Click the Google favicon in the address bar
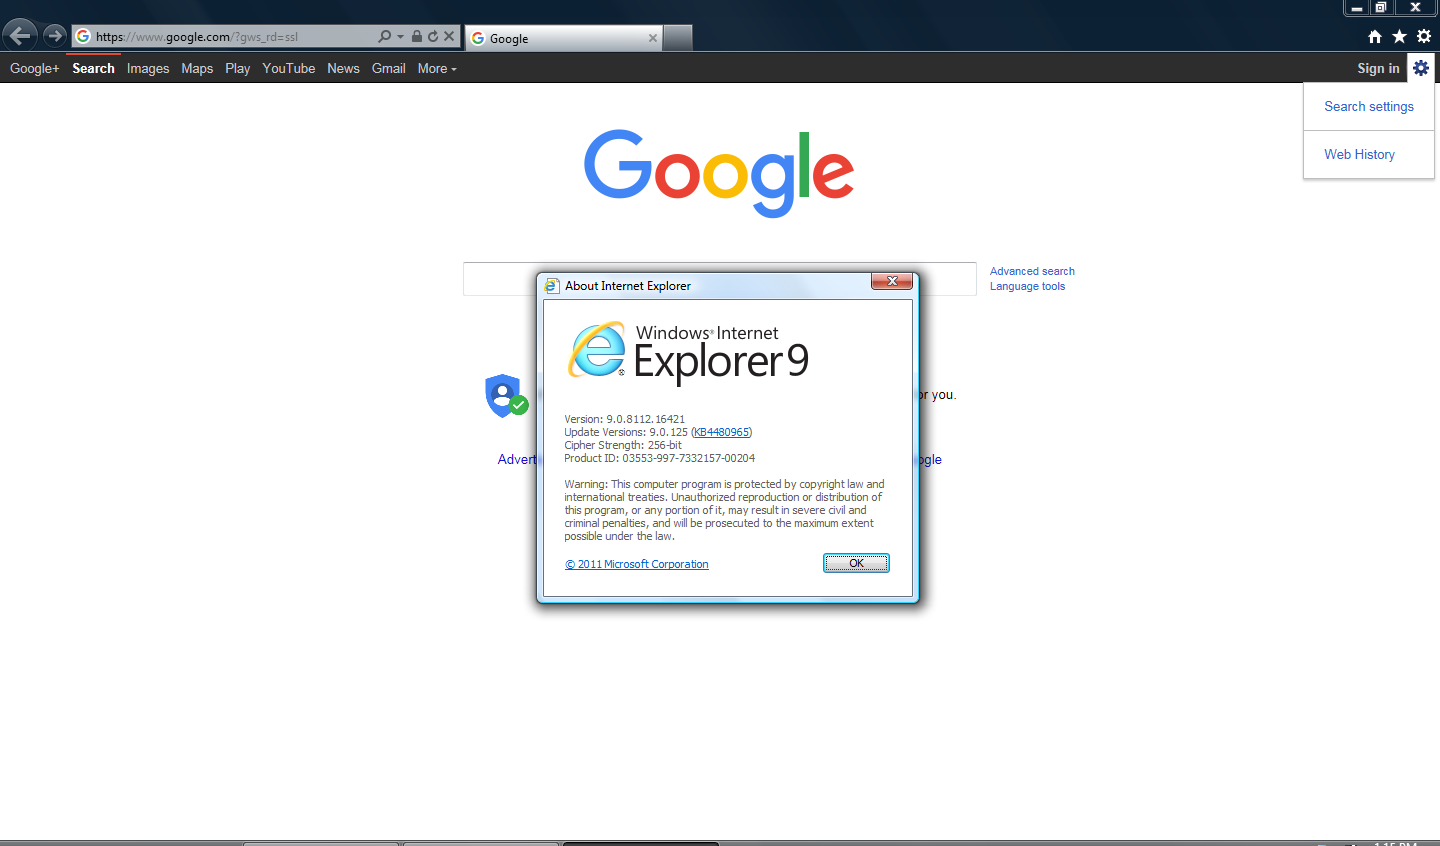The image size is (1440, 846). click(x=83, y=36)
